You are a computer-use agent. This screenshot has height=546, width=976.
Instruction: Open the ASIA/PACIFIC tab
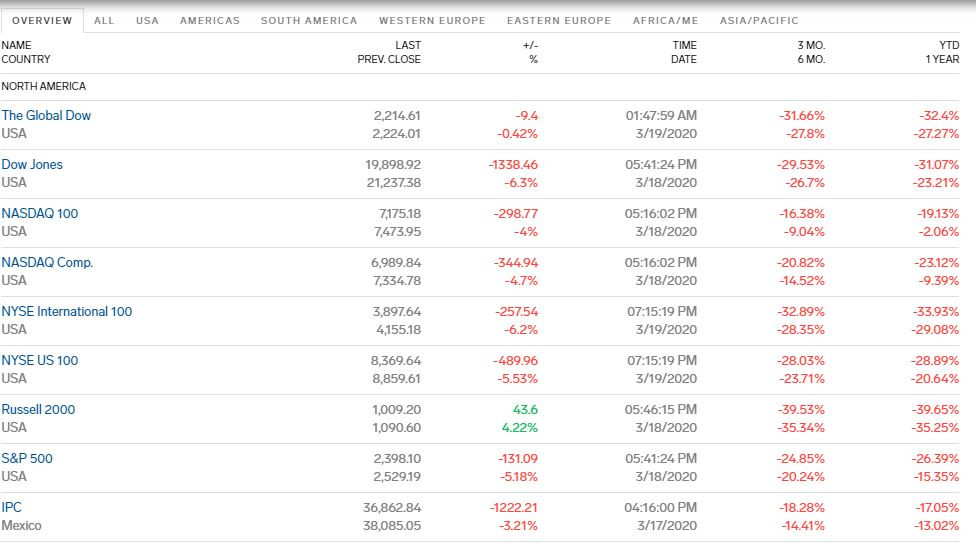[x=759, y=21]
